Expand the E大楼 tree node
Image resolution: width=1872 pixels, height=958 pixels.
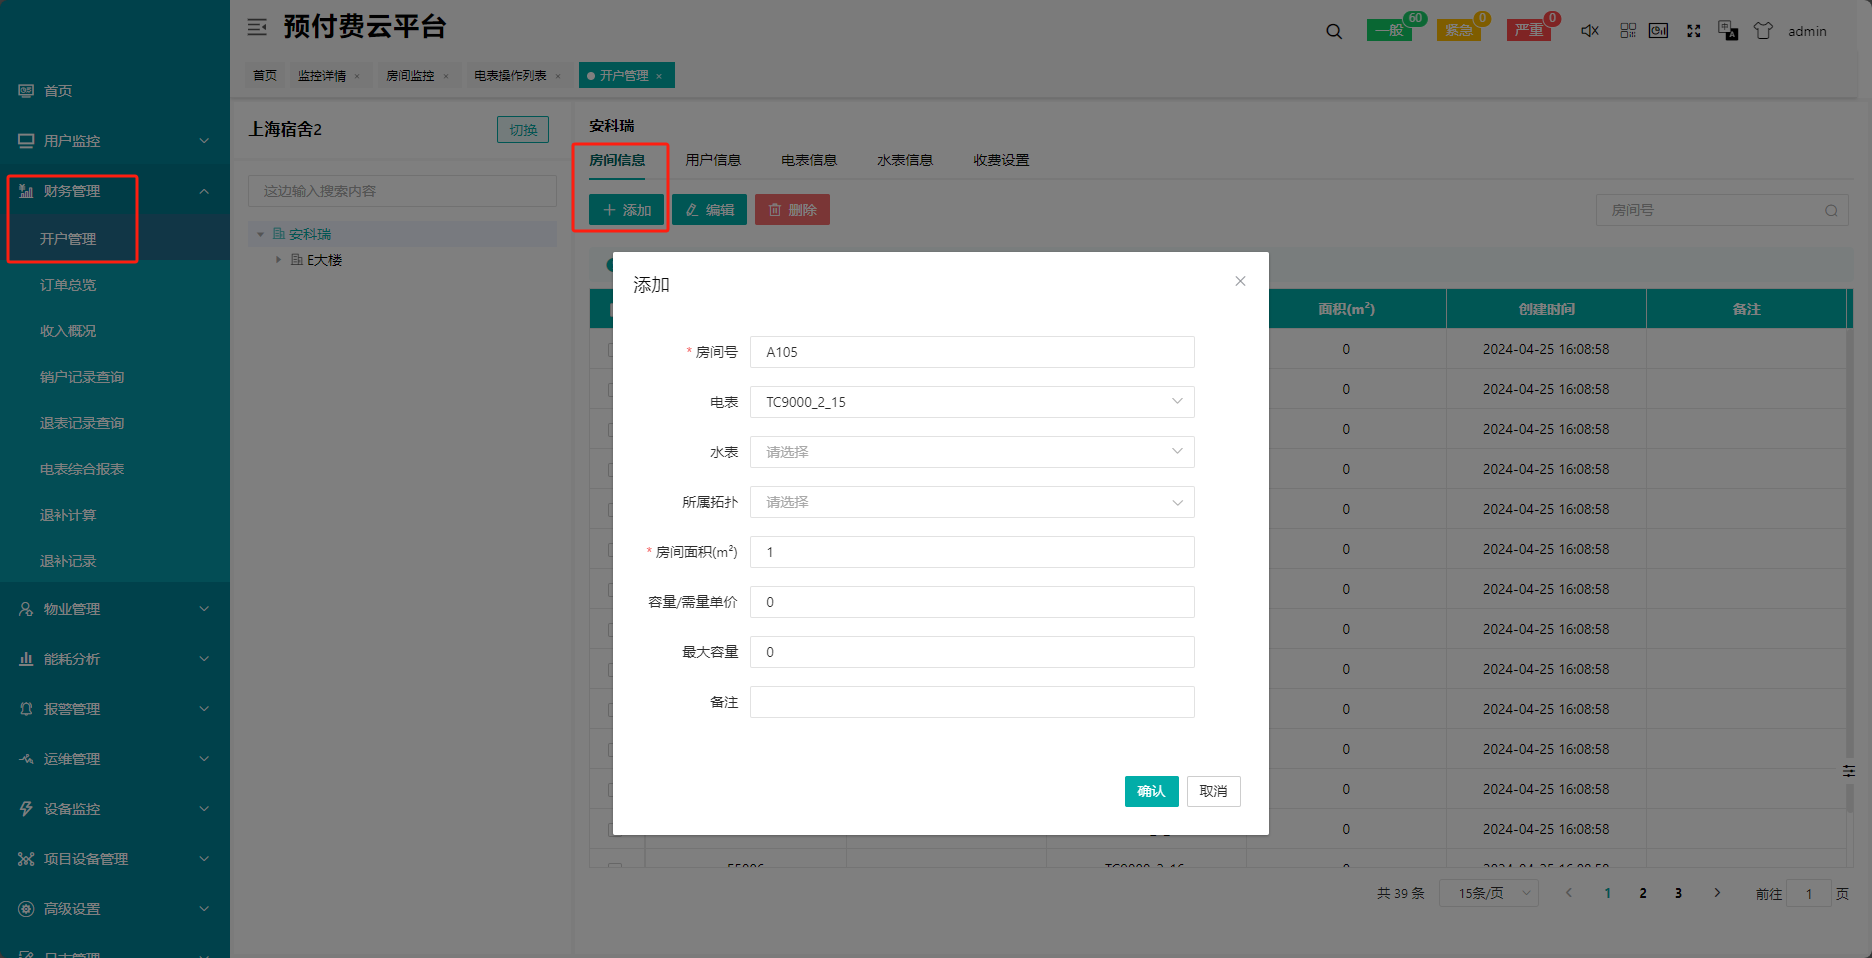[x=279, y=260]
